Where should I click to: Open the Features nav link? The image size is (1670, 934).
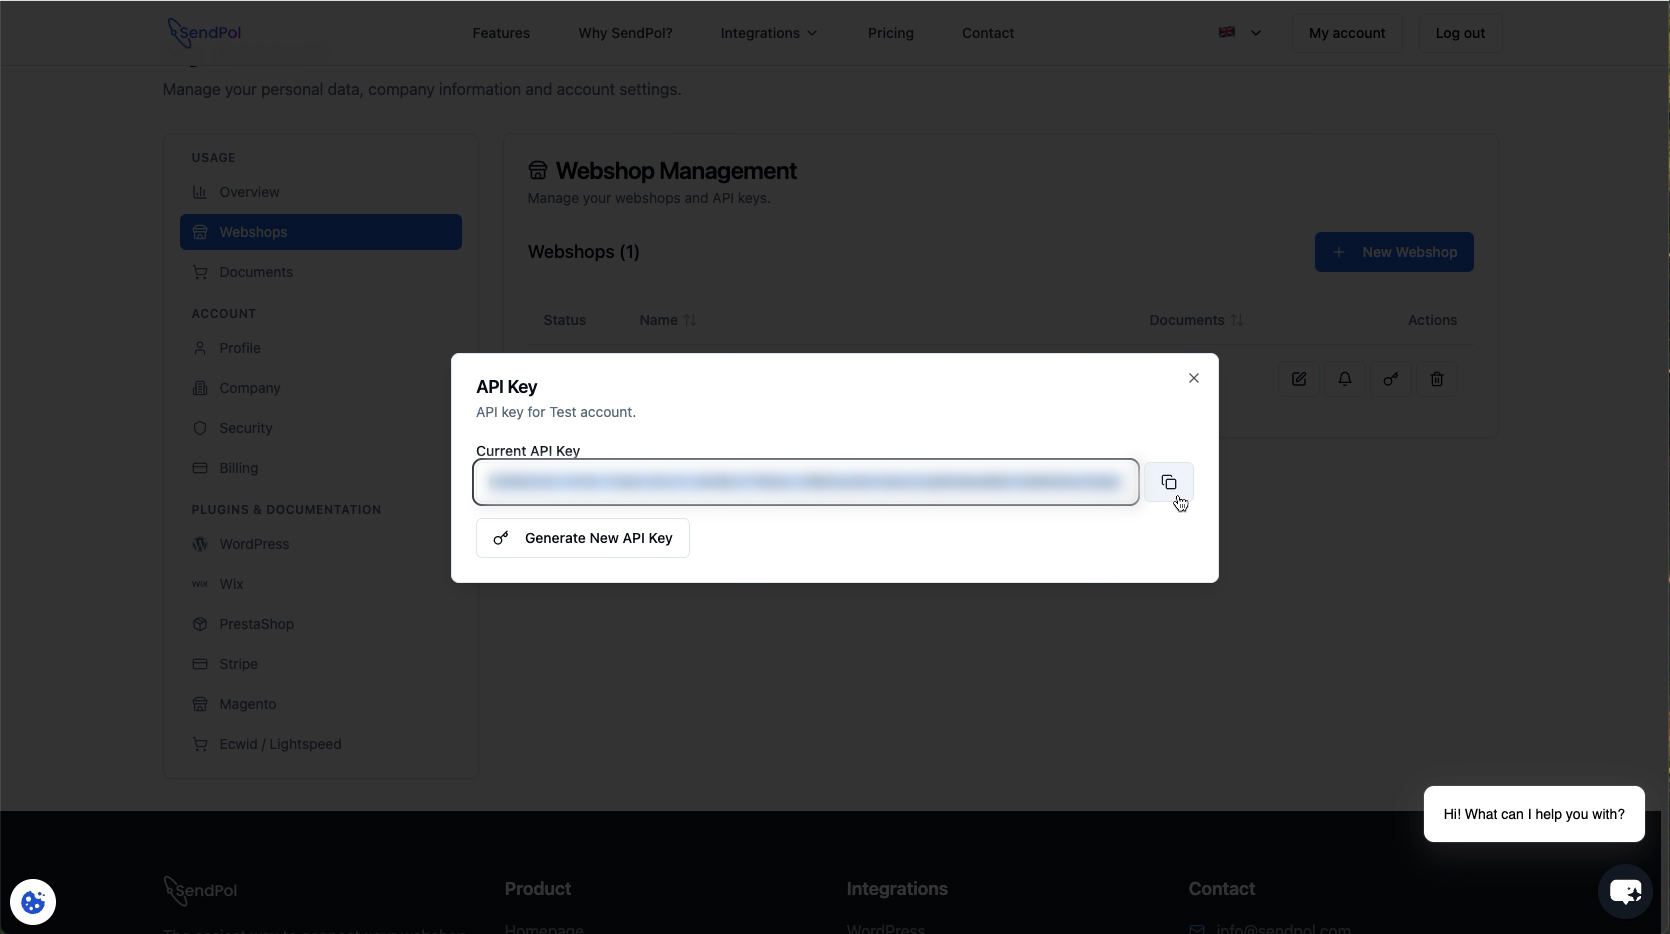[501, 33]
